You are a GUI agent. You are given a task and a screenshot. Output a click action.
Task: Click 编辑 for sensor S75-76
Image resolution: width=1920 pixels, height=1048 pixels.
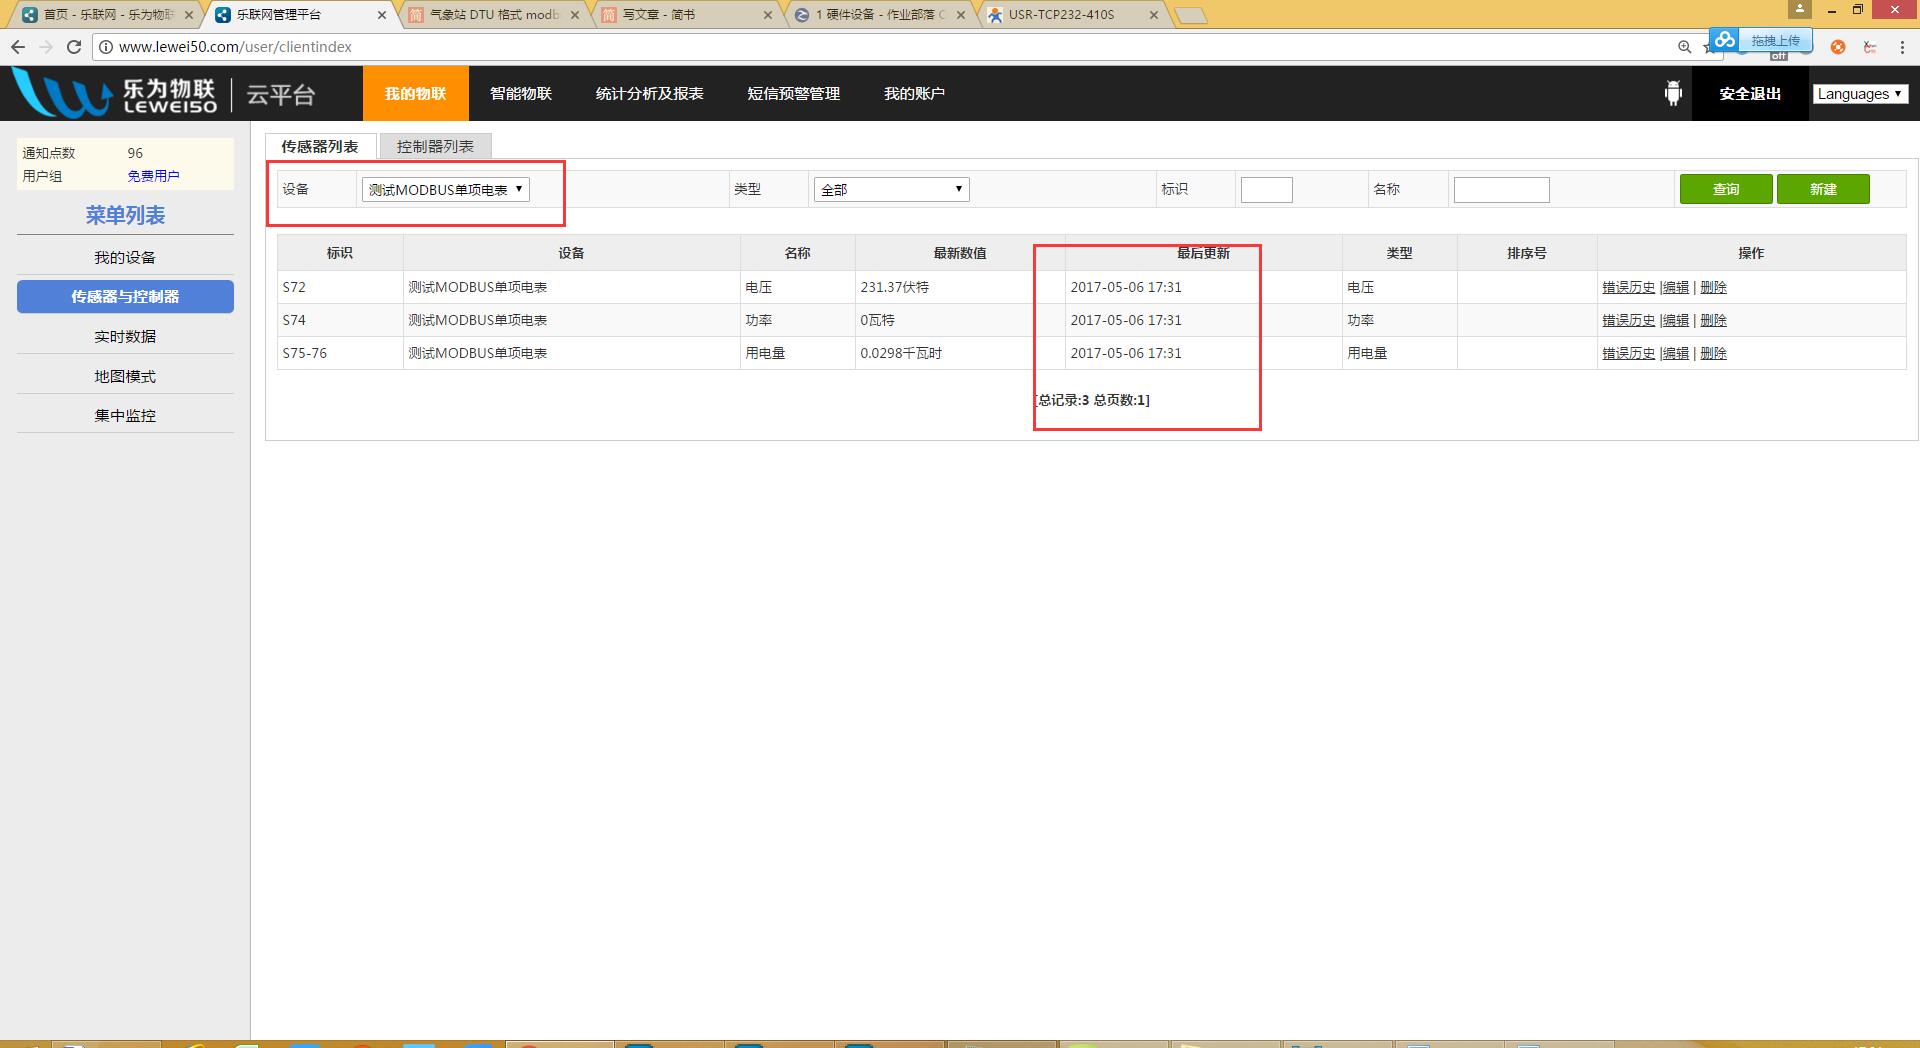[1676, 353]
